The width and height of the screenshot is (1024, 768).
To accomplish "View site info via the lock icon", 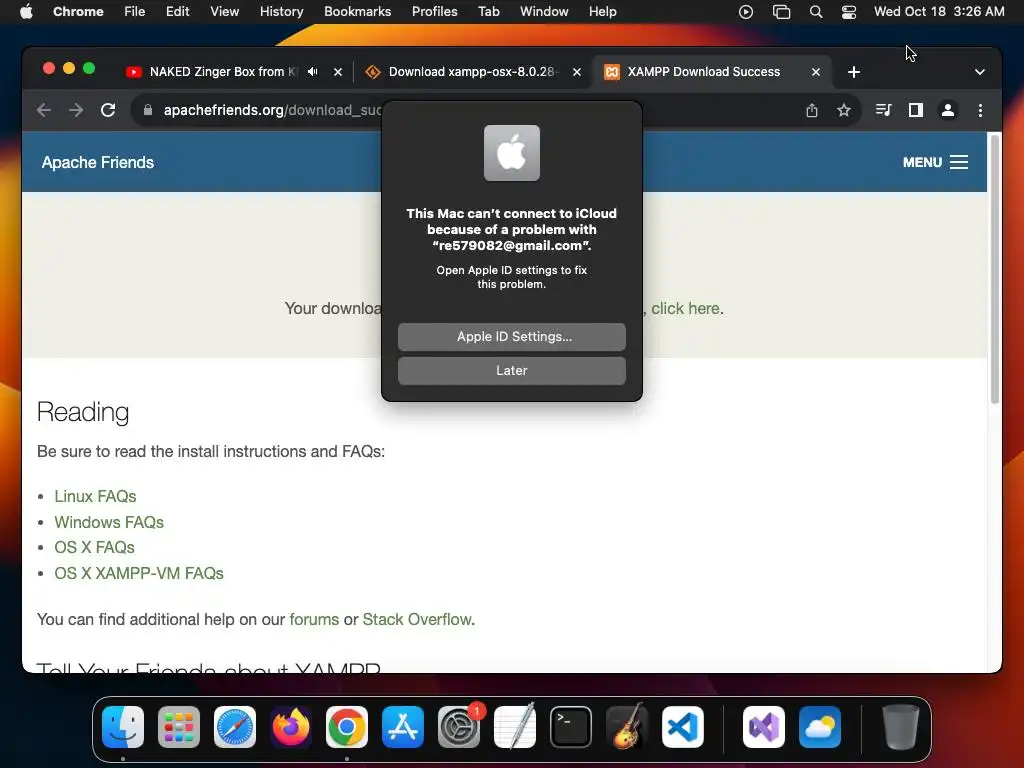I will 148,110.
